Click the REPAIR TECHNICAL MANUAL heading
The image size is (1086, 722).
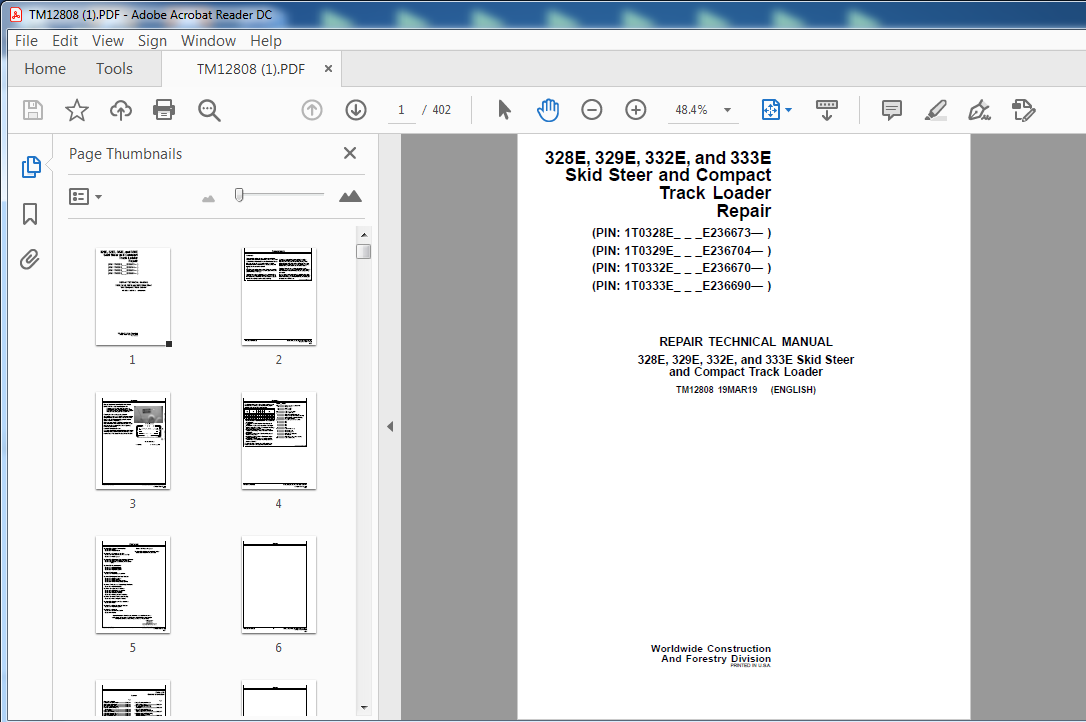click(x=746, y=342)
